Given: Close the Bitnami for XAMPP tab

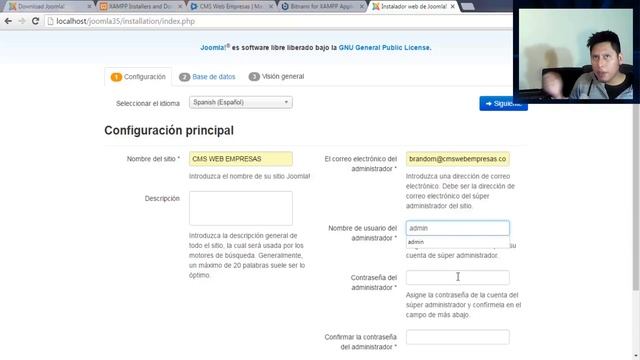Looking at the screenshot, I should [362, 7].
